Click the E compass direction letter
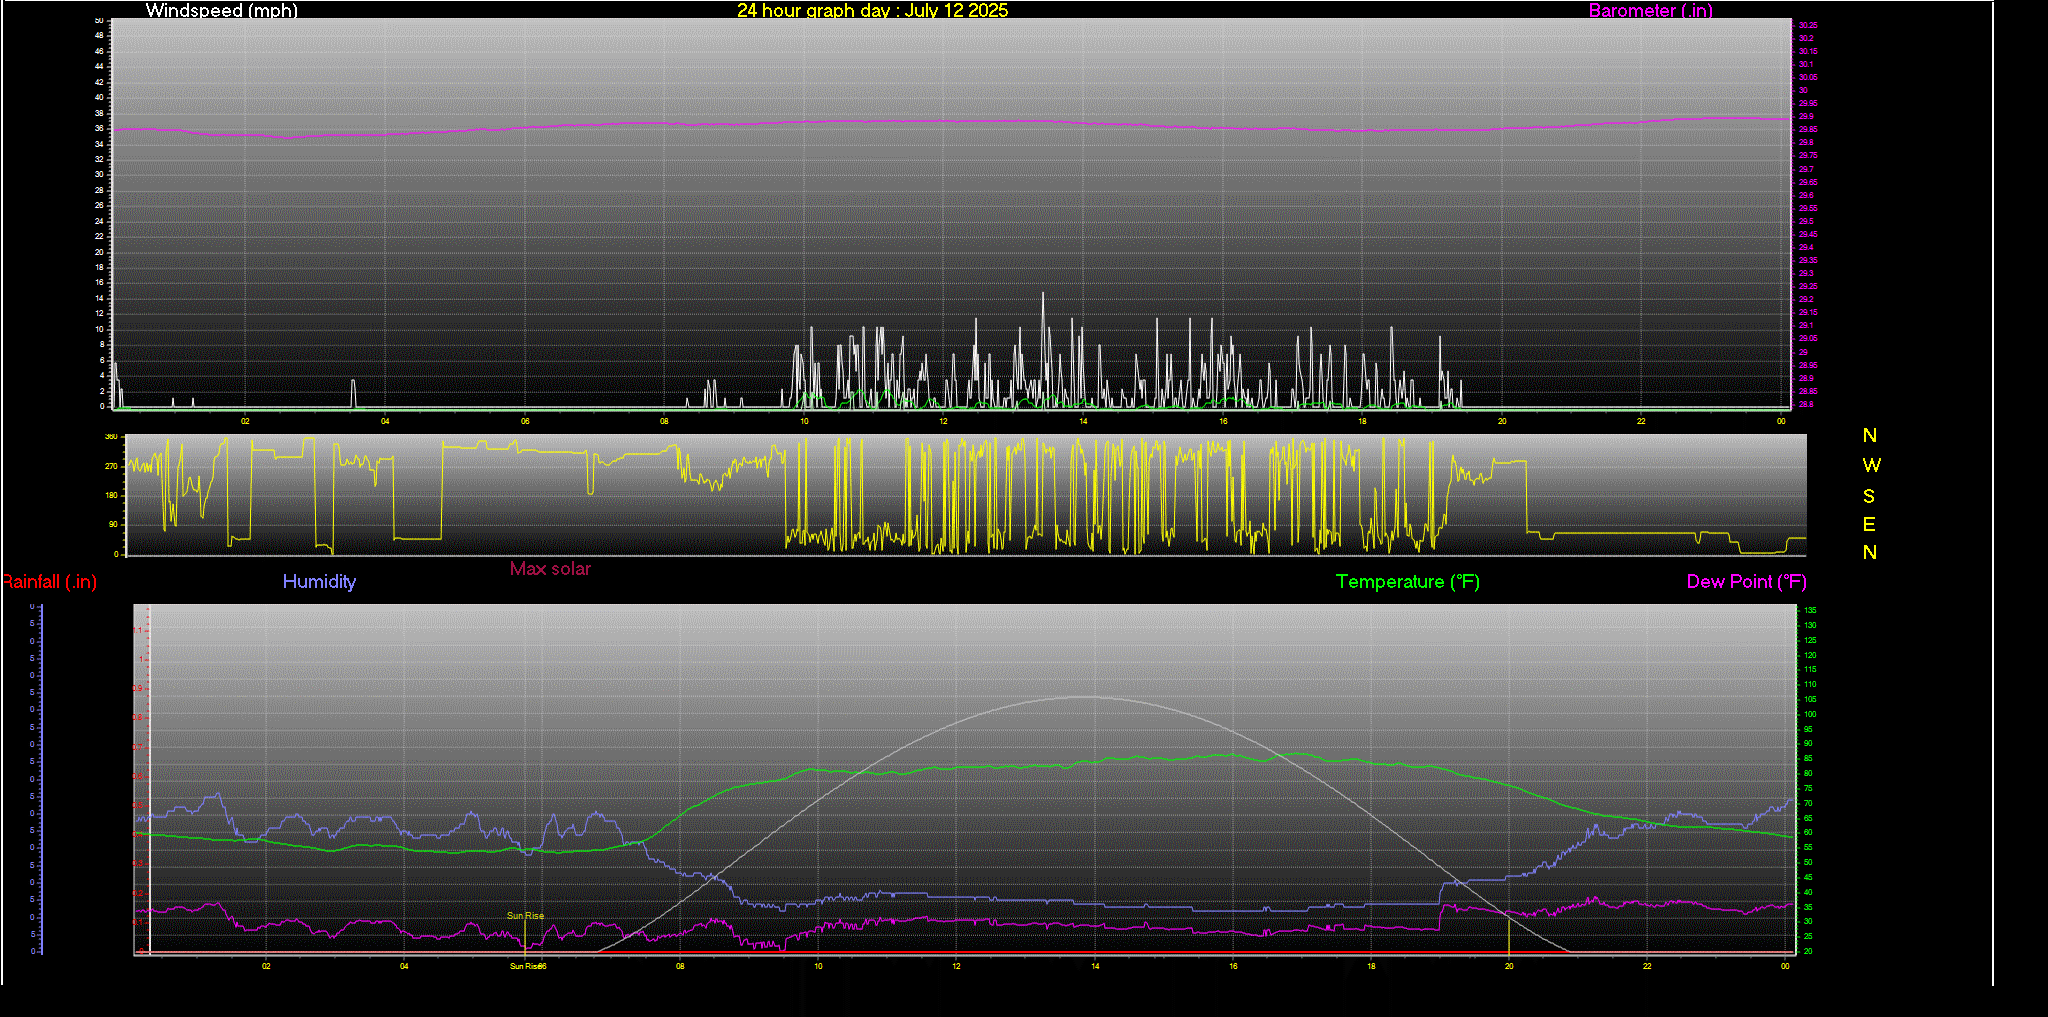Image resolution: width=2048 pixels, height=1017 pixels. coord(1869,524)
